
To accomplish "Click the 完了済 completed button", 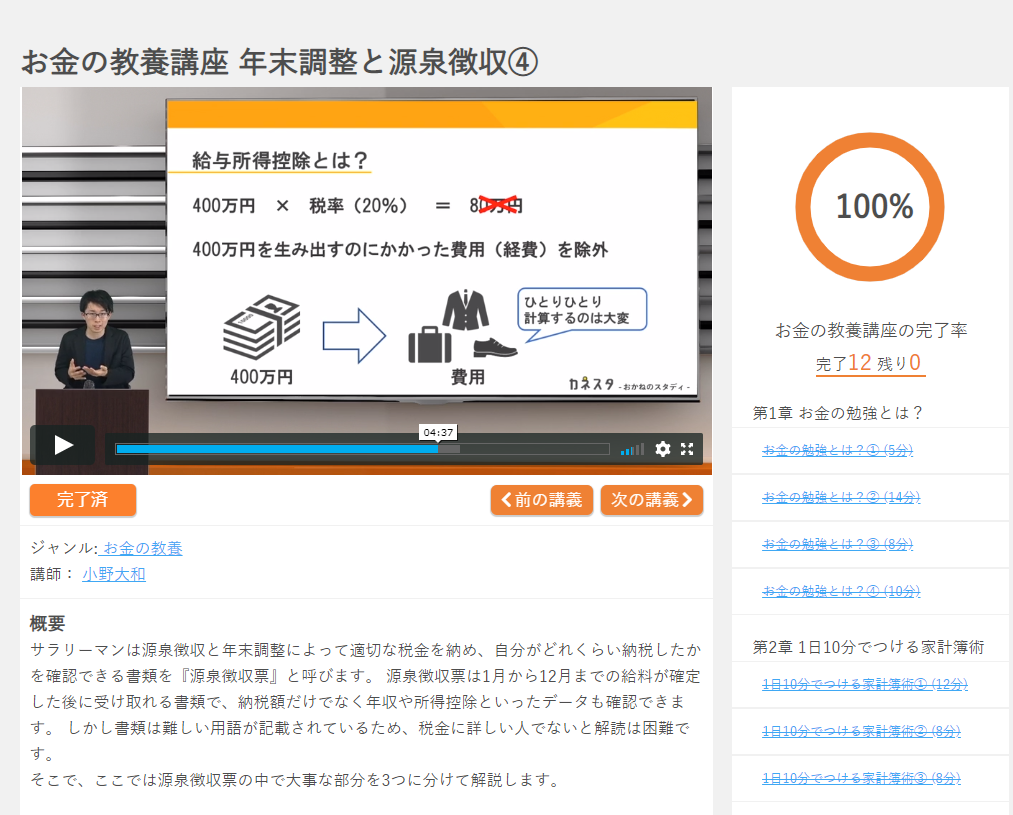I will 83,500.
